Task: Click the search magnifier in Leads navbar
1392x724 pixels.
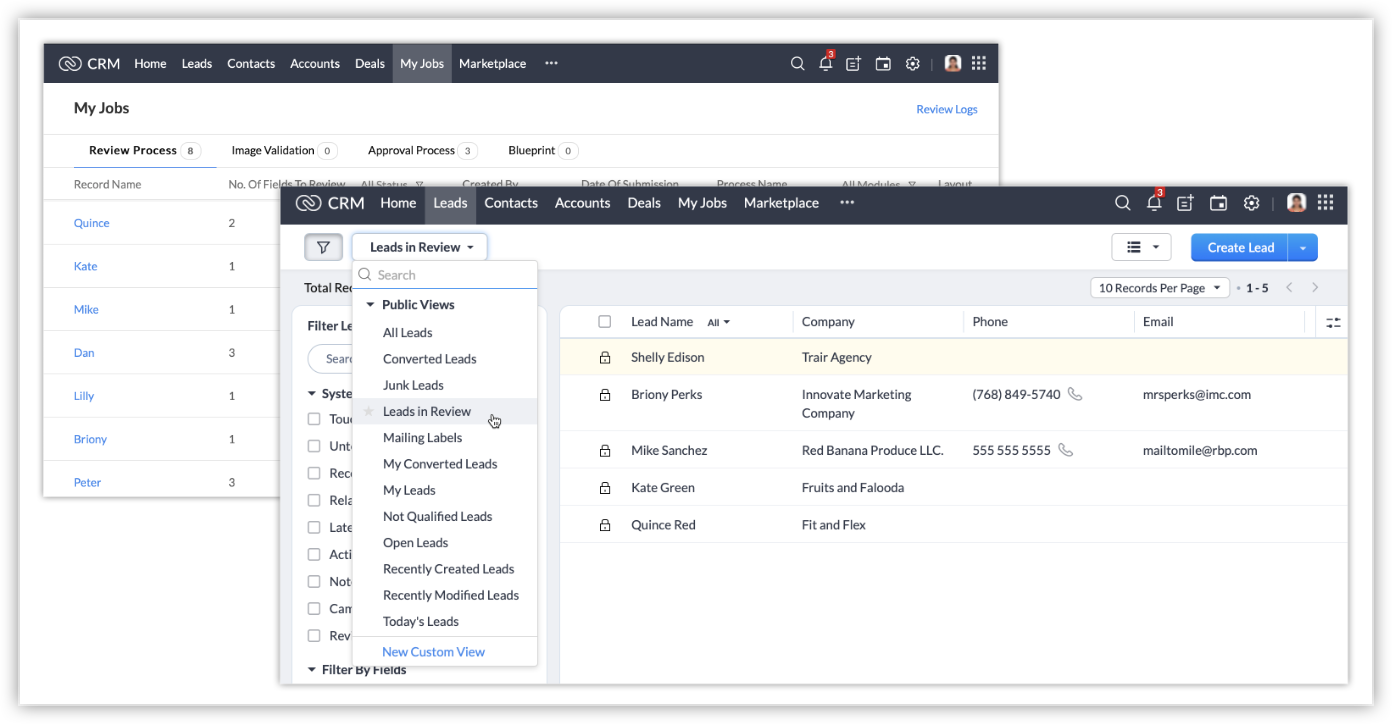Action: click(1122, 203)
